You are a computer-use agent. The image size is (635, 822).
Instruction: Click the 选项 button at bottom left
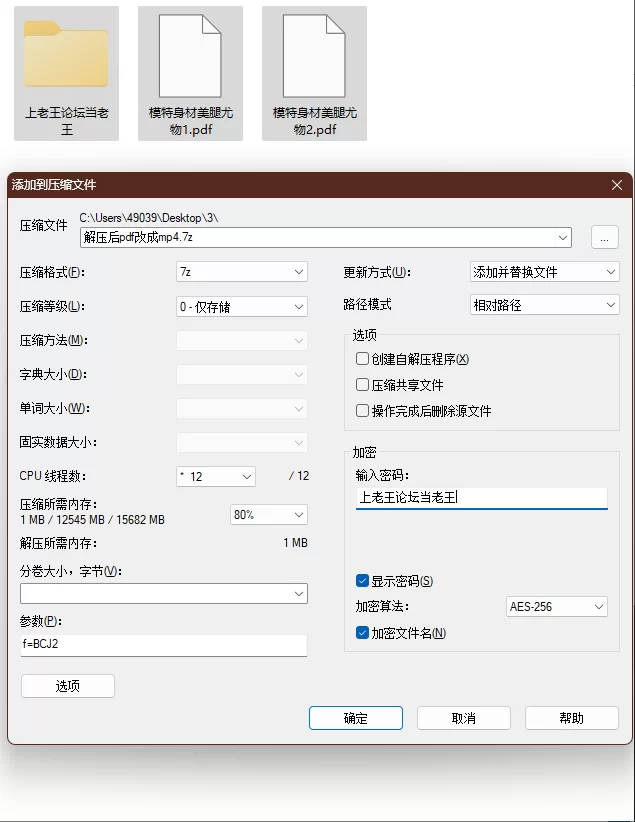(68, 686)
